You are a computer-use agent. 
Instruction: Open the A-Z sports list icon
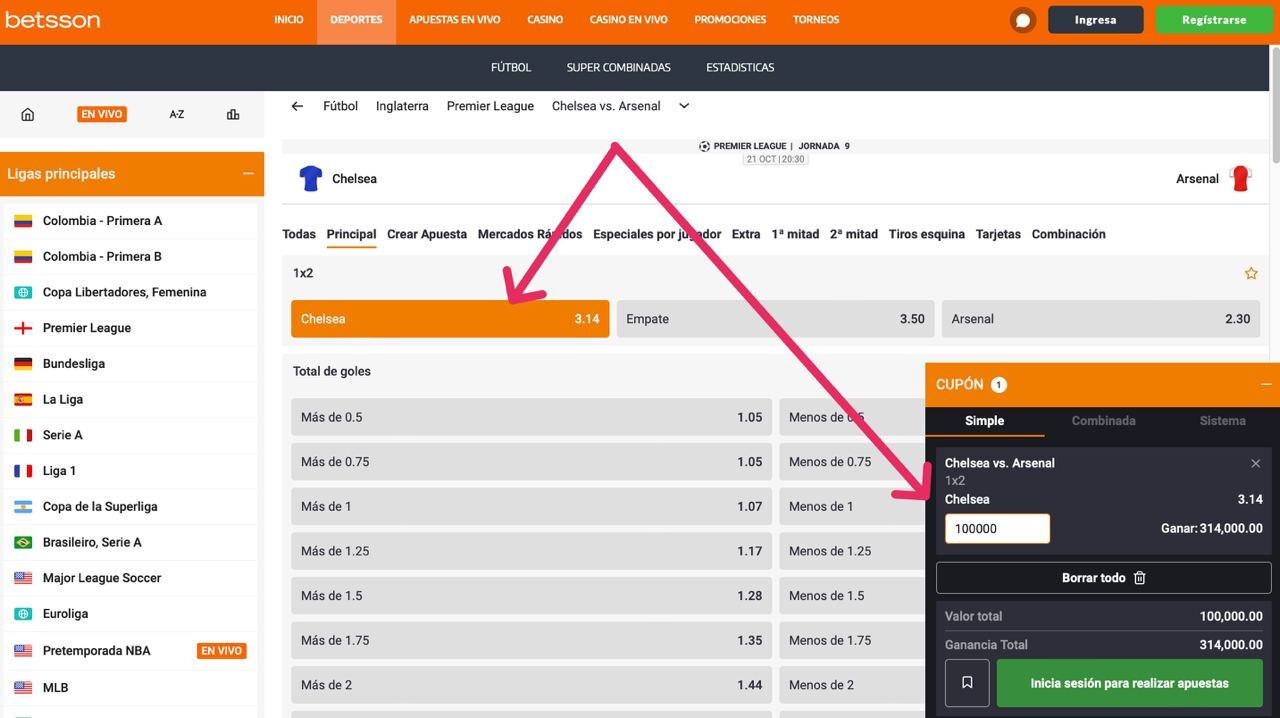click(177, 114)
